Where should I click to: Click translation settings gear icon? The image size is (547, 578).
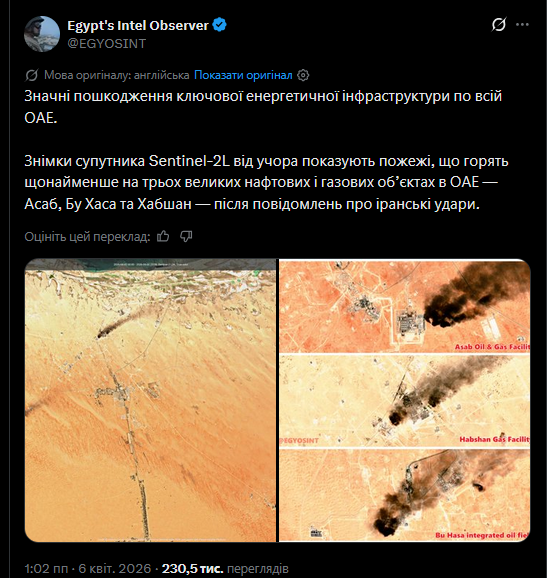pyautogui.click(x=303, y=75)
